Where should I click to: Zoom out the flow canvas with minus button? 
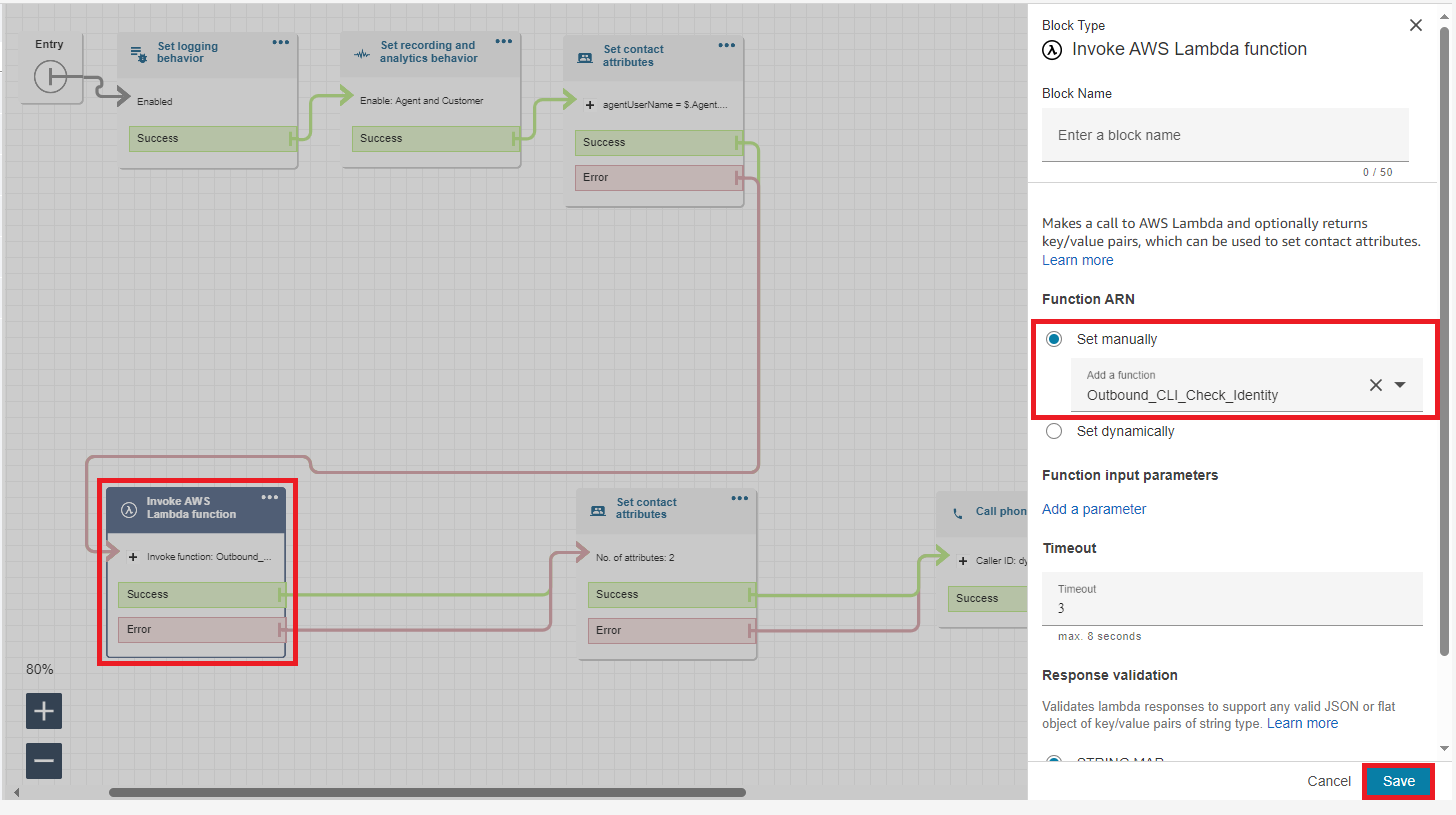point(44,761)
